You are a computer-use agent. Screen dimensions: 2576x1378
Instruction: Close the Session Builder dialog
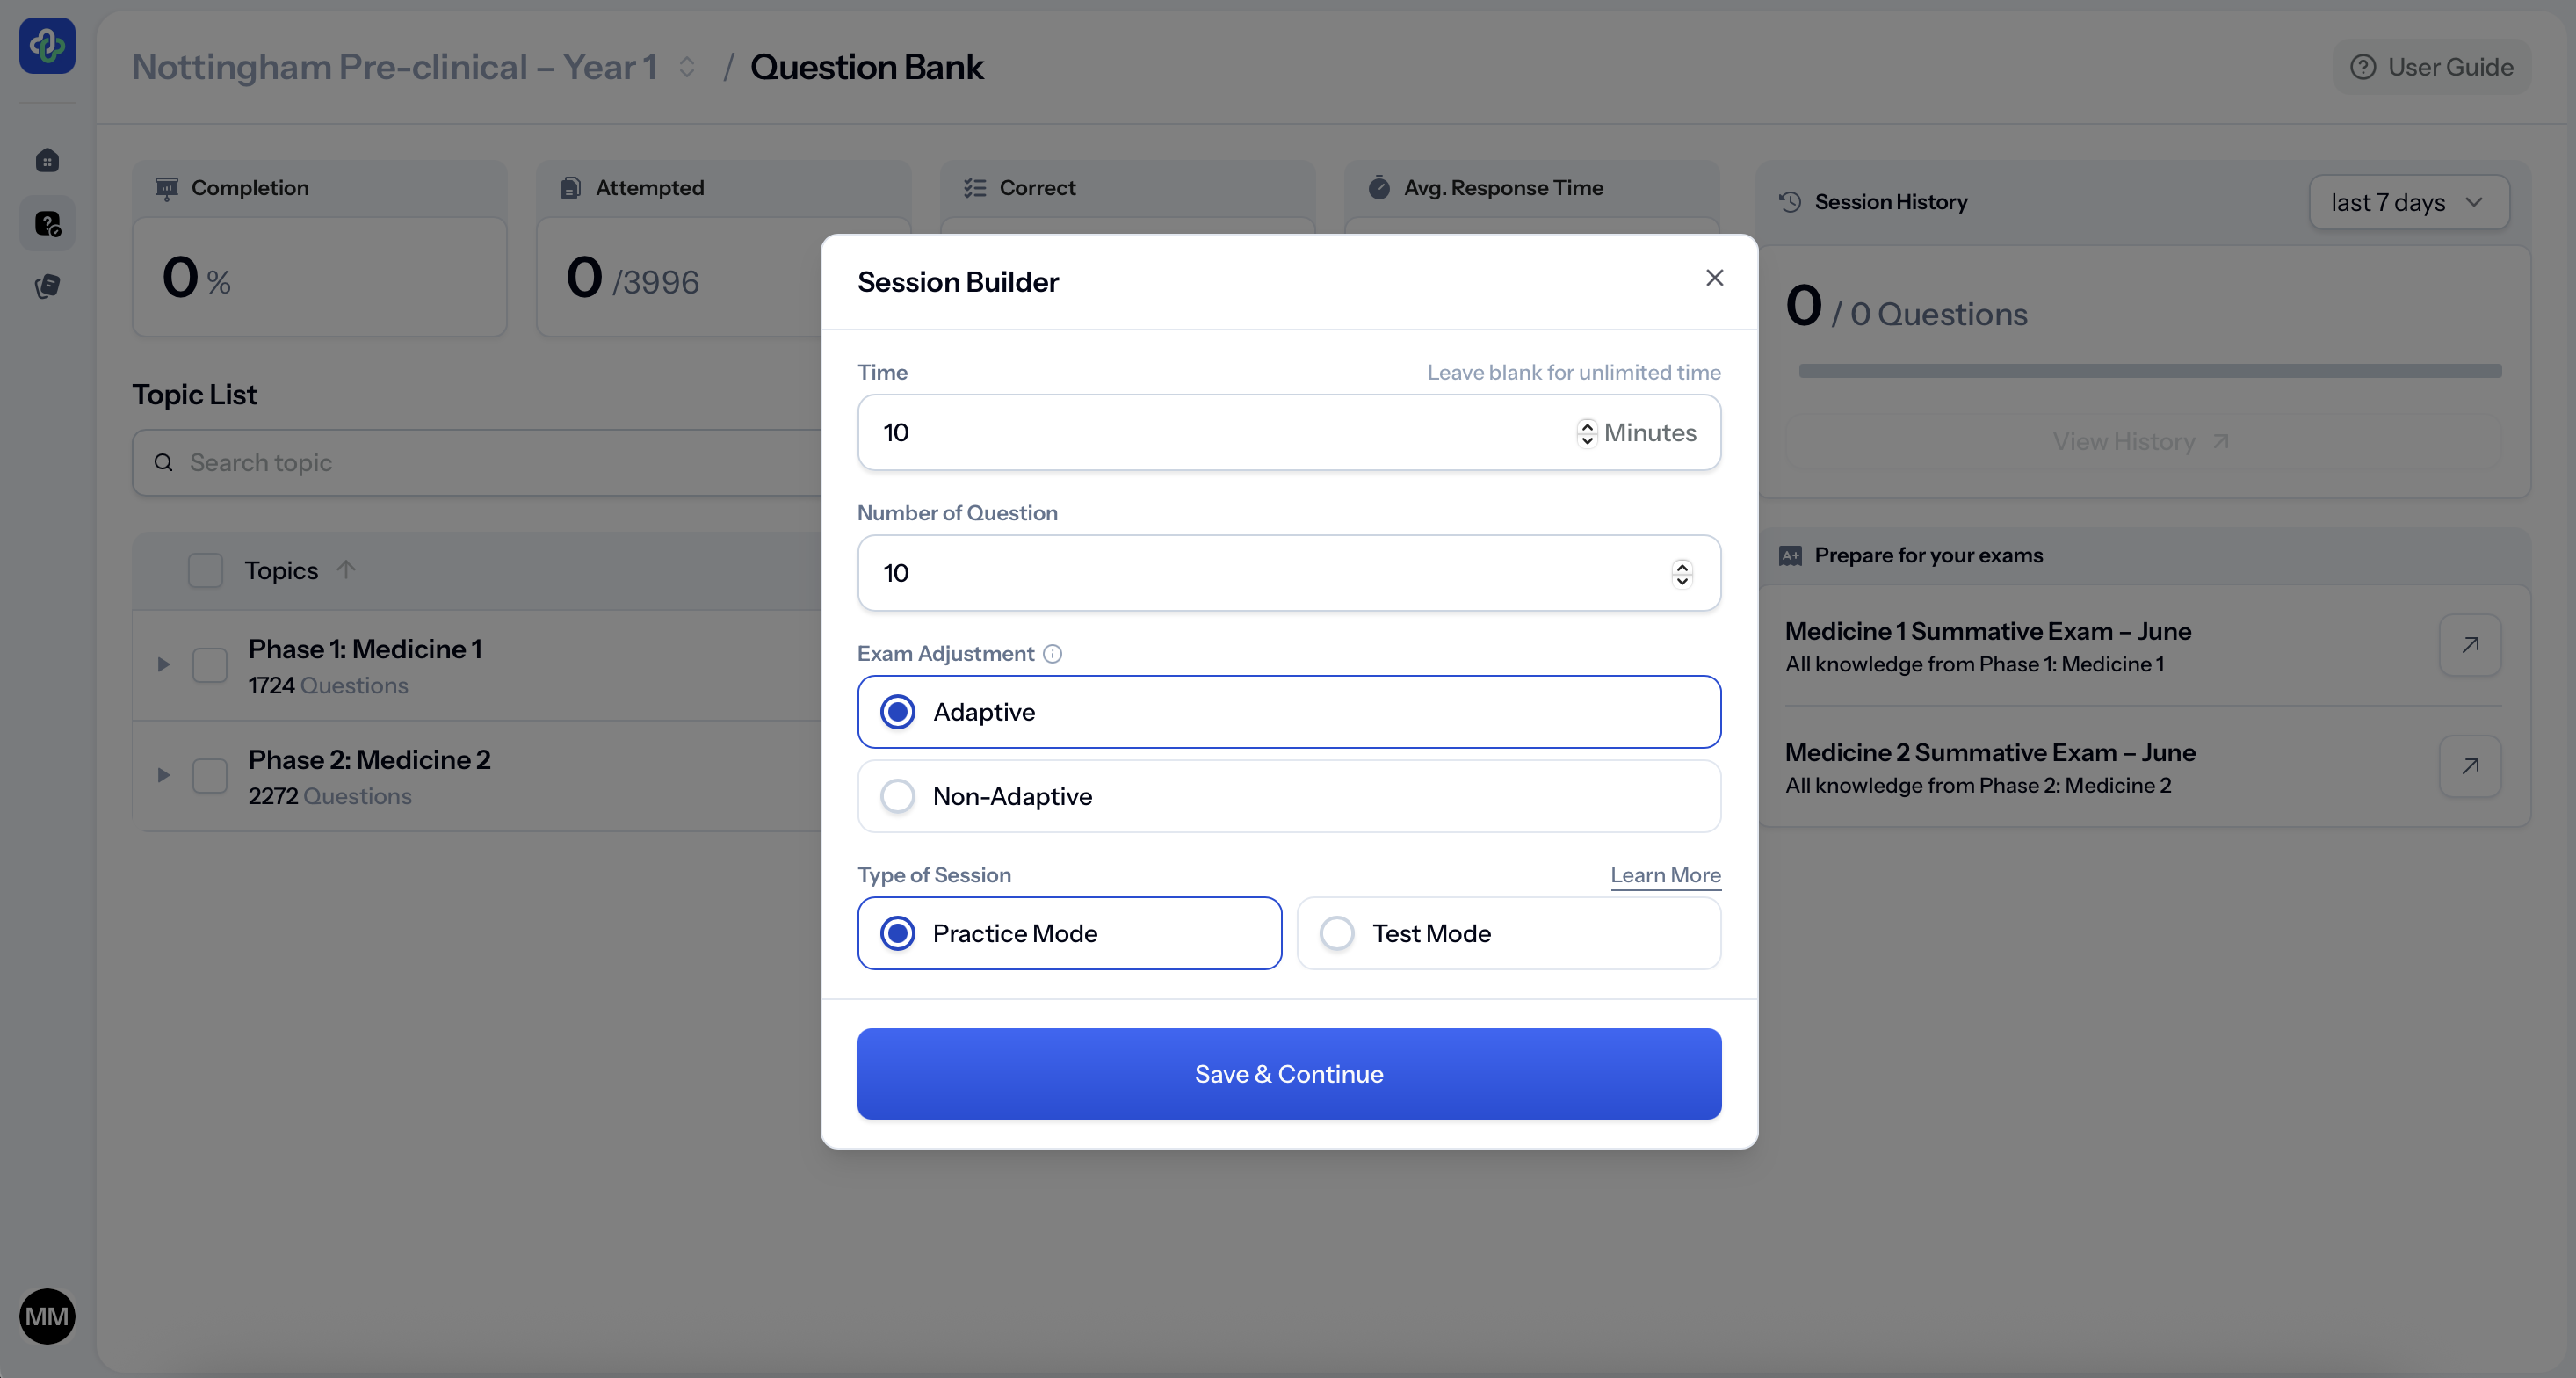(x=1714, y=278)
